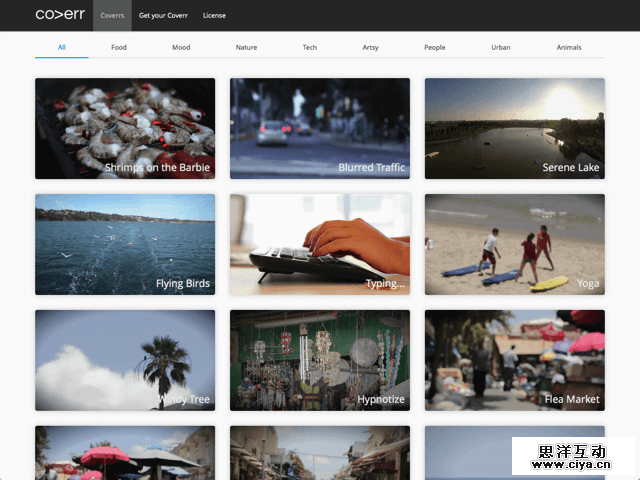Open the pink umbrellas street thumbnail
640x480 pixels.
point(125,453)
